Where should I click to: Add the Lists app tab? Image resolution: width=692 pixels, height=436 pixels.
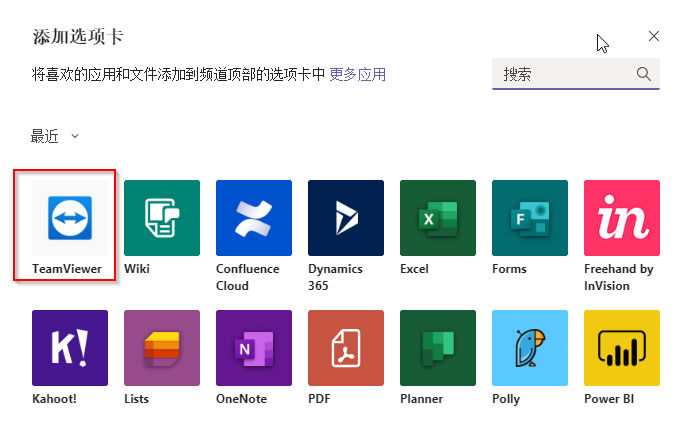coord(162,348)
